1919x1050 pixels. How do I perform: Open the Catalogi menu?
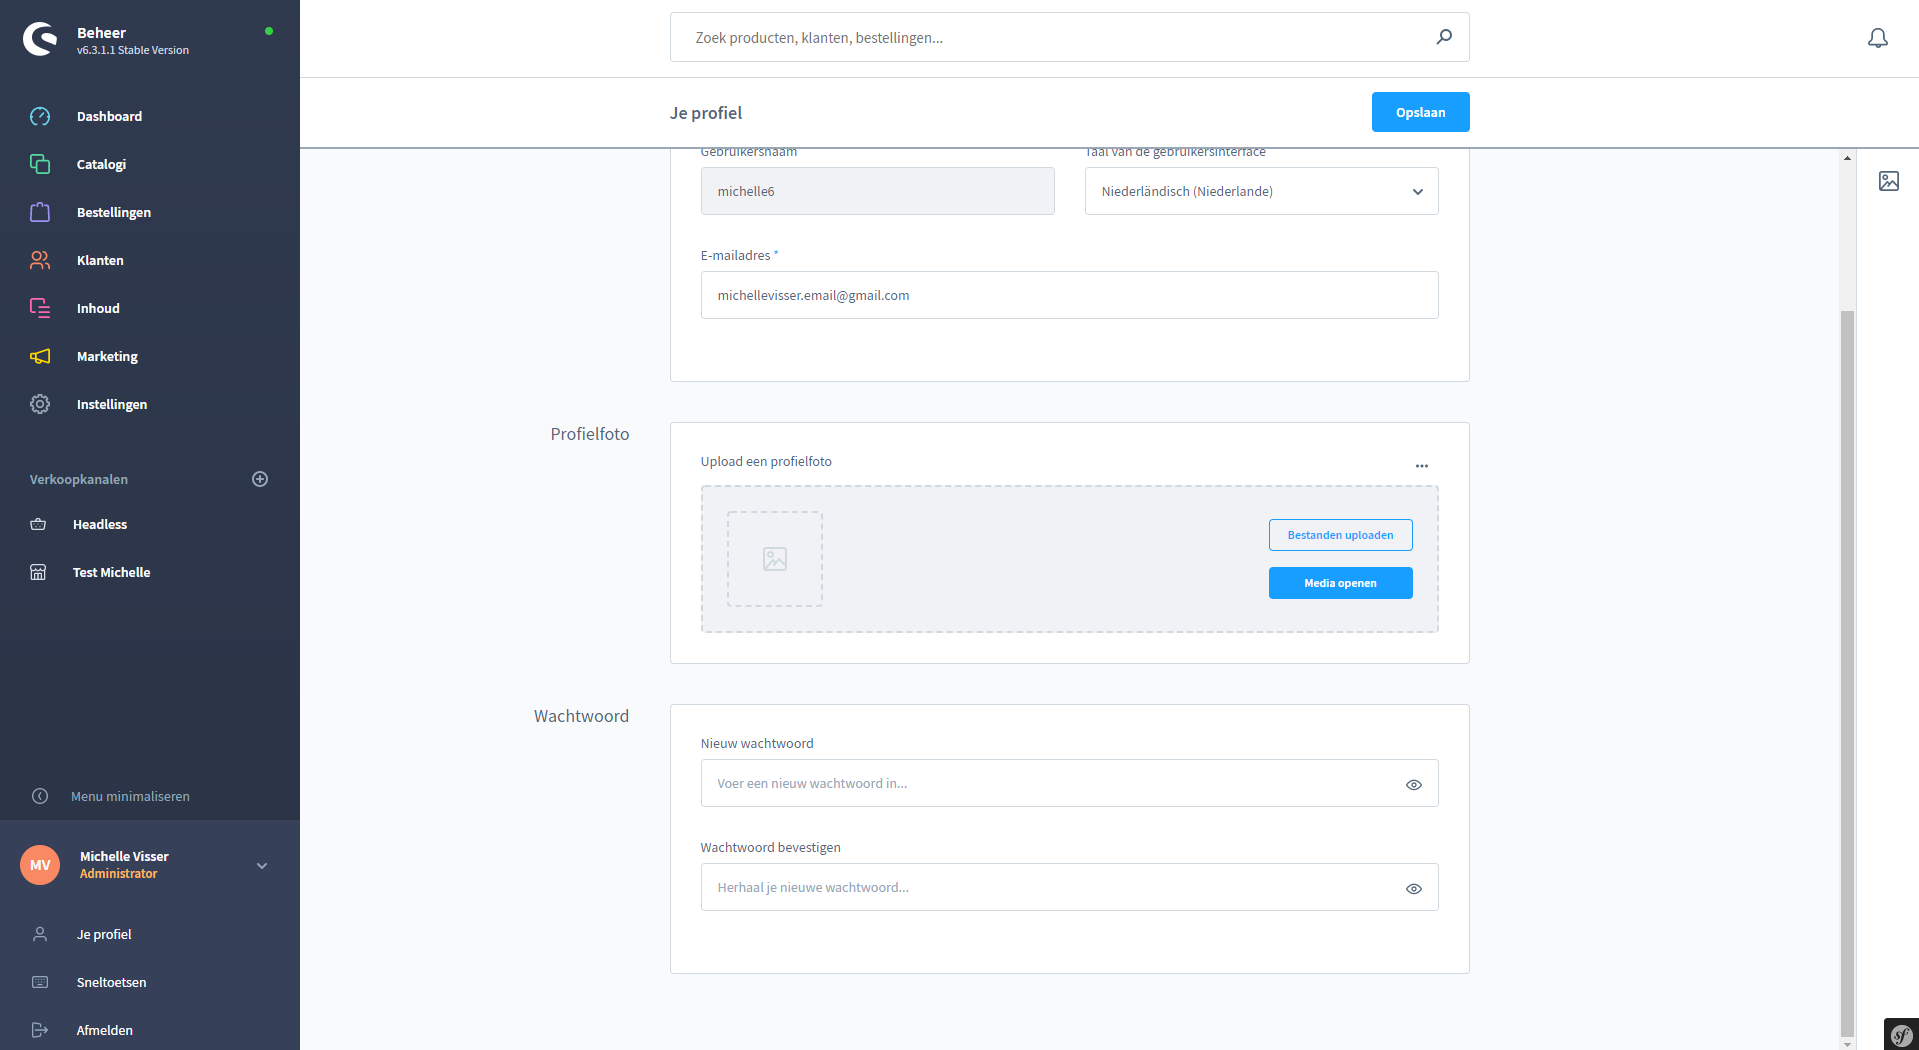tap(101, 164)
